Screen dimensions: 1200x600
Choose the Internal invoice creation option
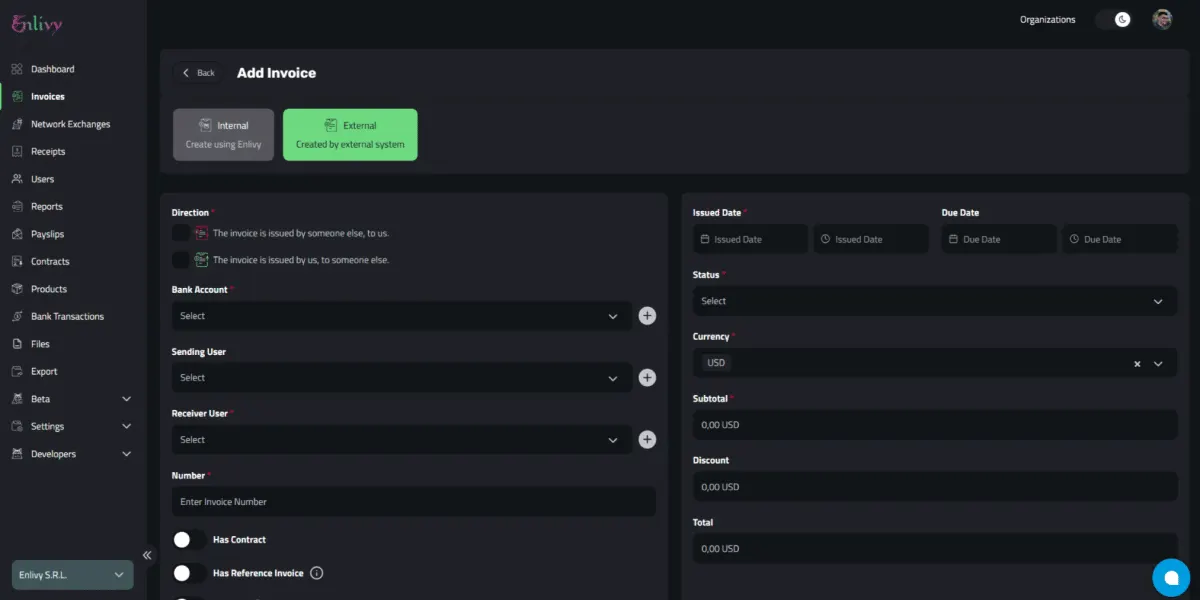(223, 135)
